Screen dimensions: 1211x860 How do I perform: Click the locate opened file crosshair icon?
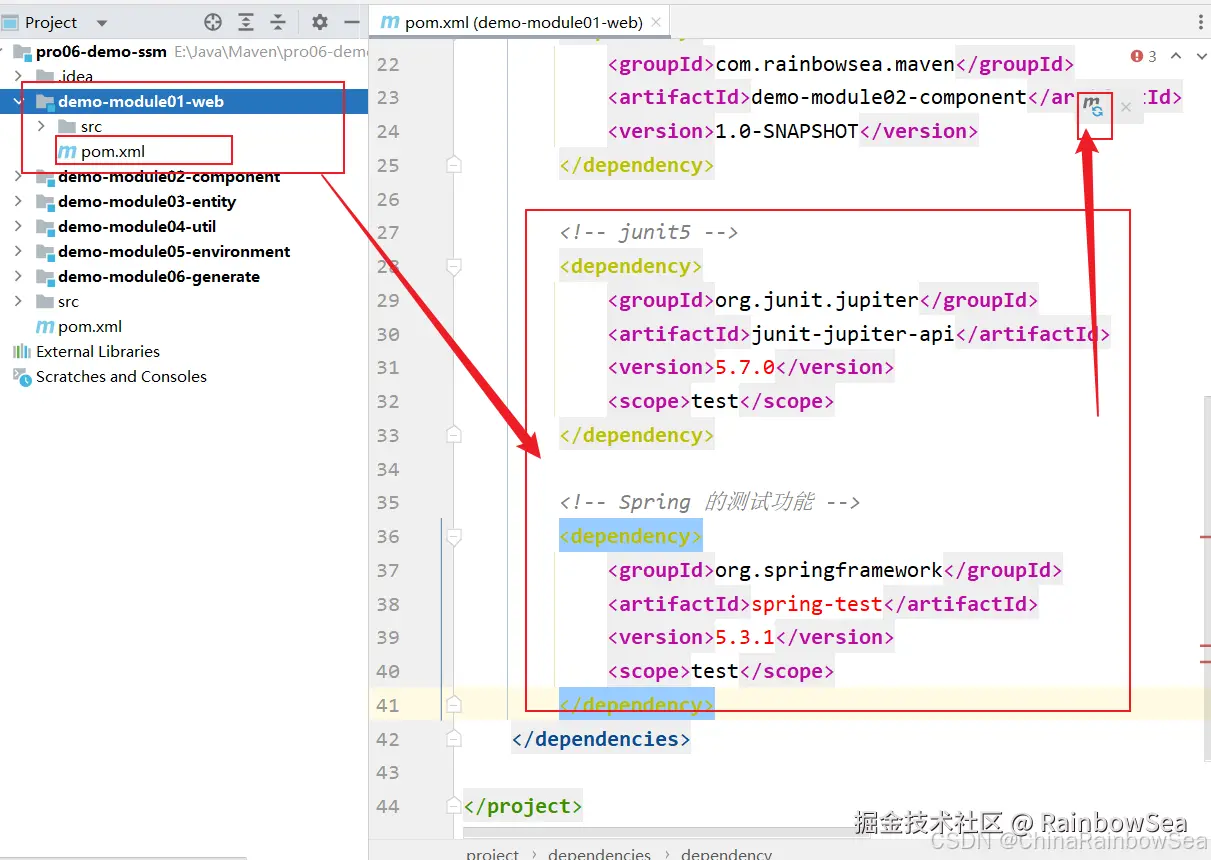point(213,22)
